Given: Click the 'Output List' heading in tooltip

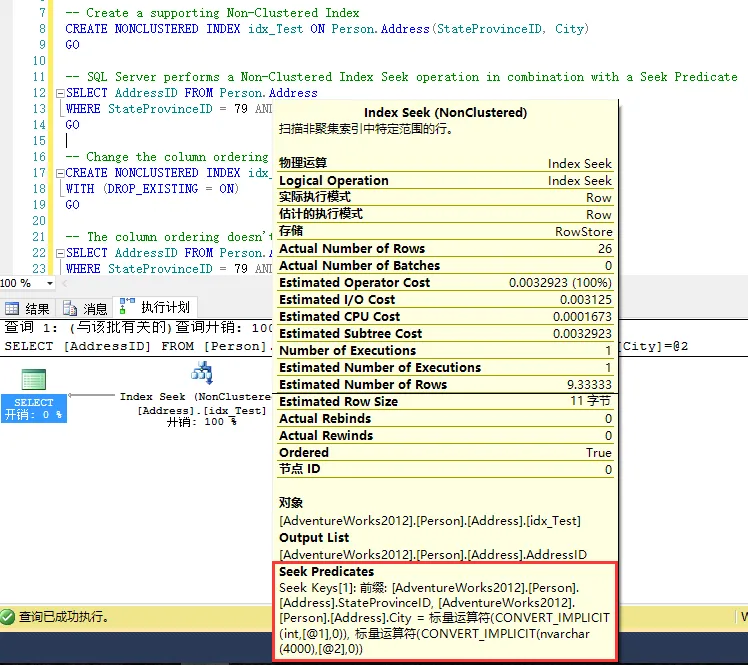Looking at the screenshot, I should coord(314,538).
